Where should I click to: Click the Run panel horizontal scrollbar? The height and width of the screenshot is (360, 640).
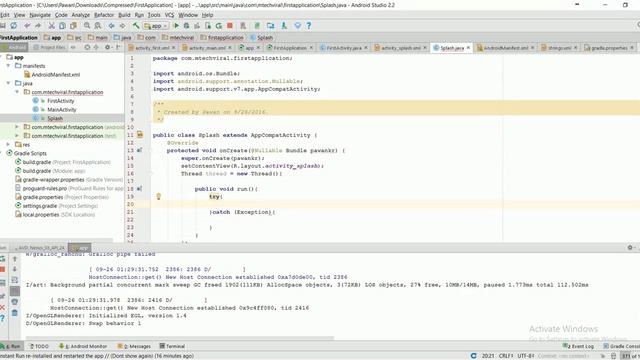180,338
